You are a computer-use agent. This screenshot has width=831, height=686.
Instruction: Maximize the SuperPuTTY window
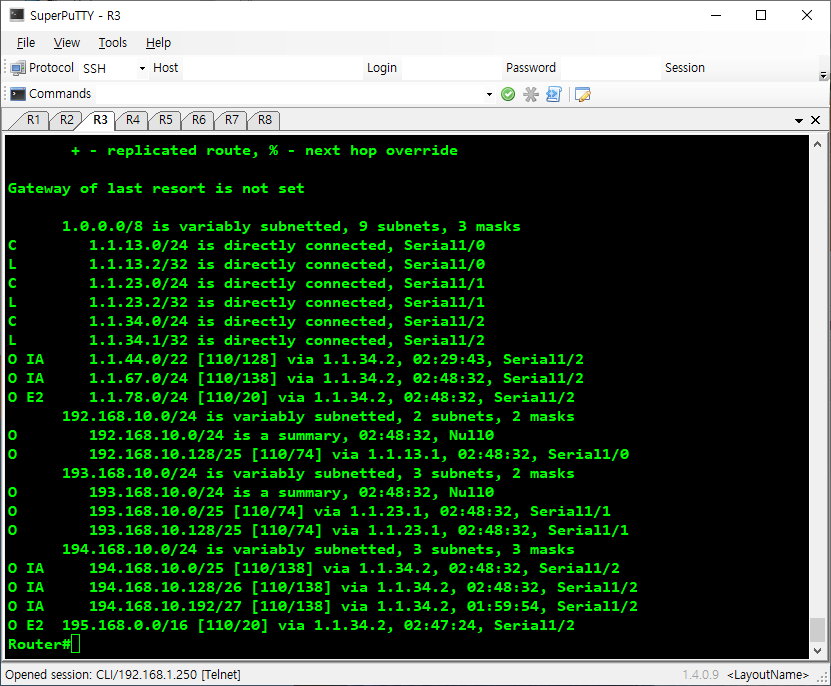click(761, 15)
